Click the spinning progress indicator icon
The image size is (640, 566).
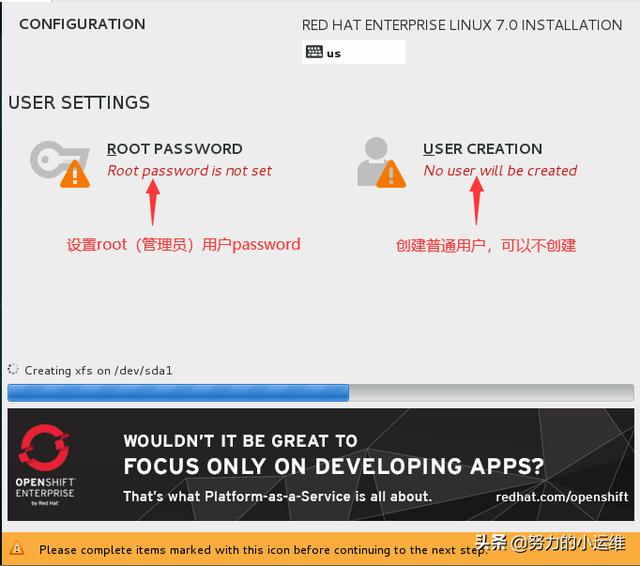point(13,369)
